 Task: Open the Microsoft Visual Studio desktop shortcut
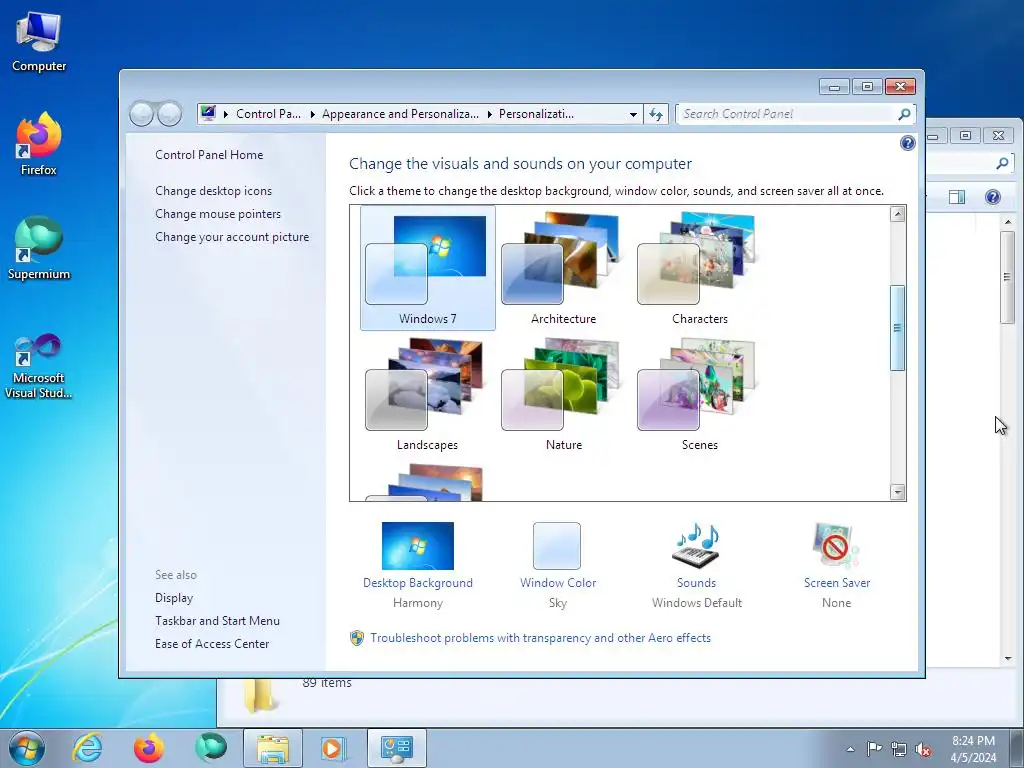pos(39,366)
